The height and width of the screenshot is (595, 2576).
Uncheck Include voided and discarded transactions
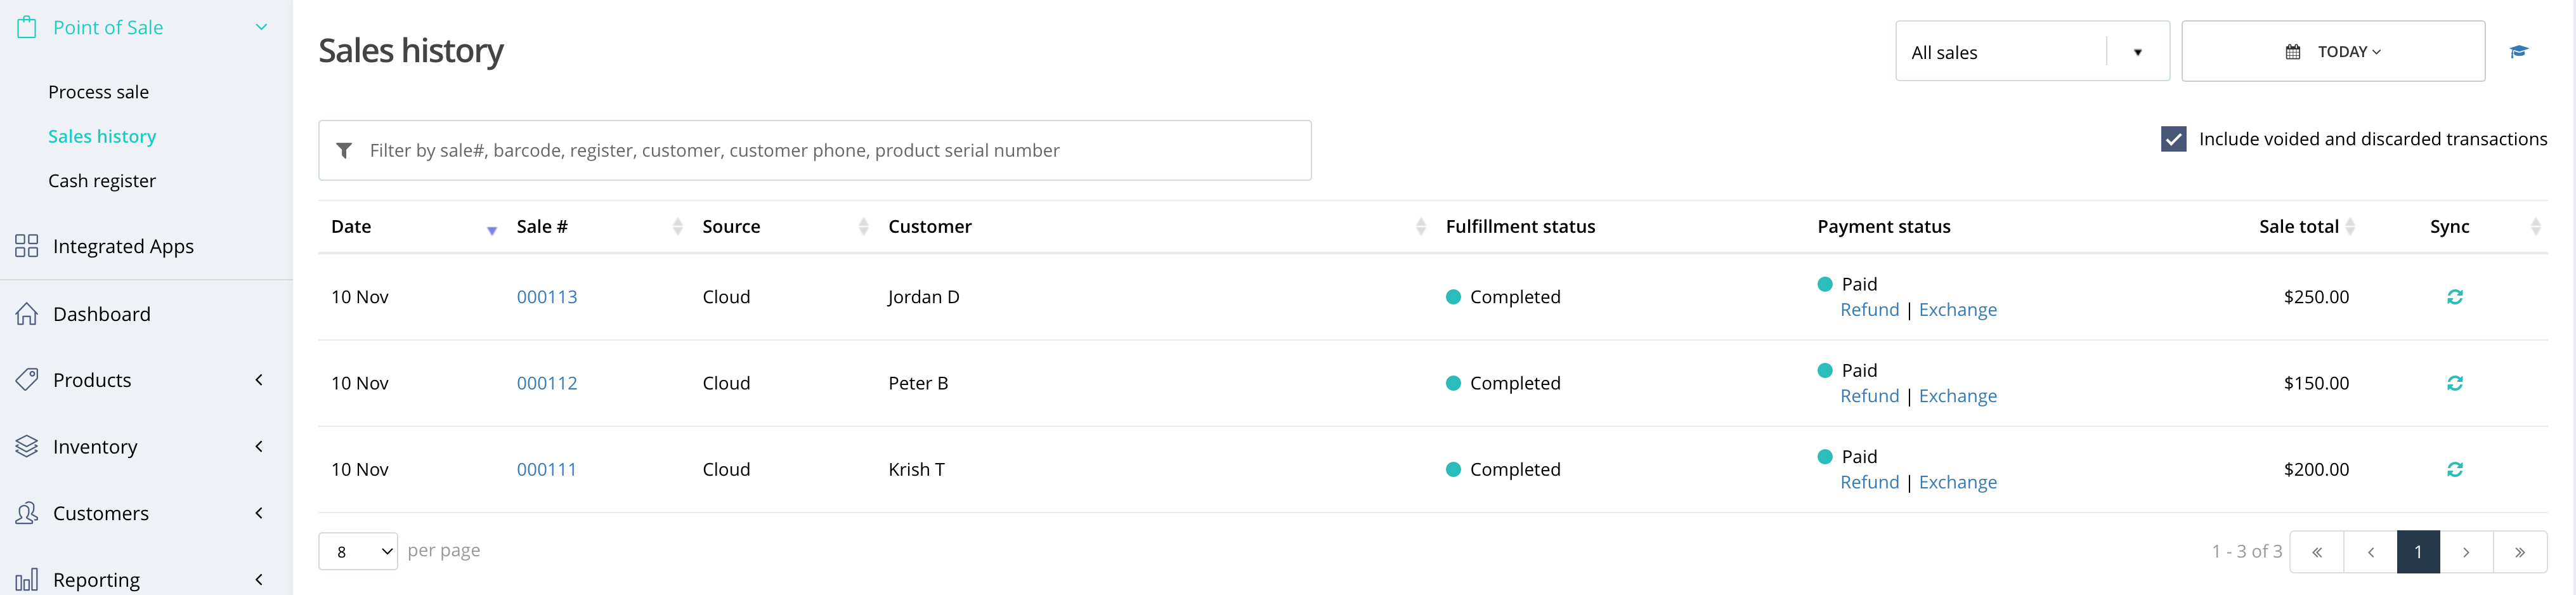click(x=2173, y=139)
